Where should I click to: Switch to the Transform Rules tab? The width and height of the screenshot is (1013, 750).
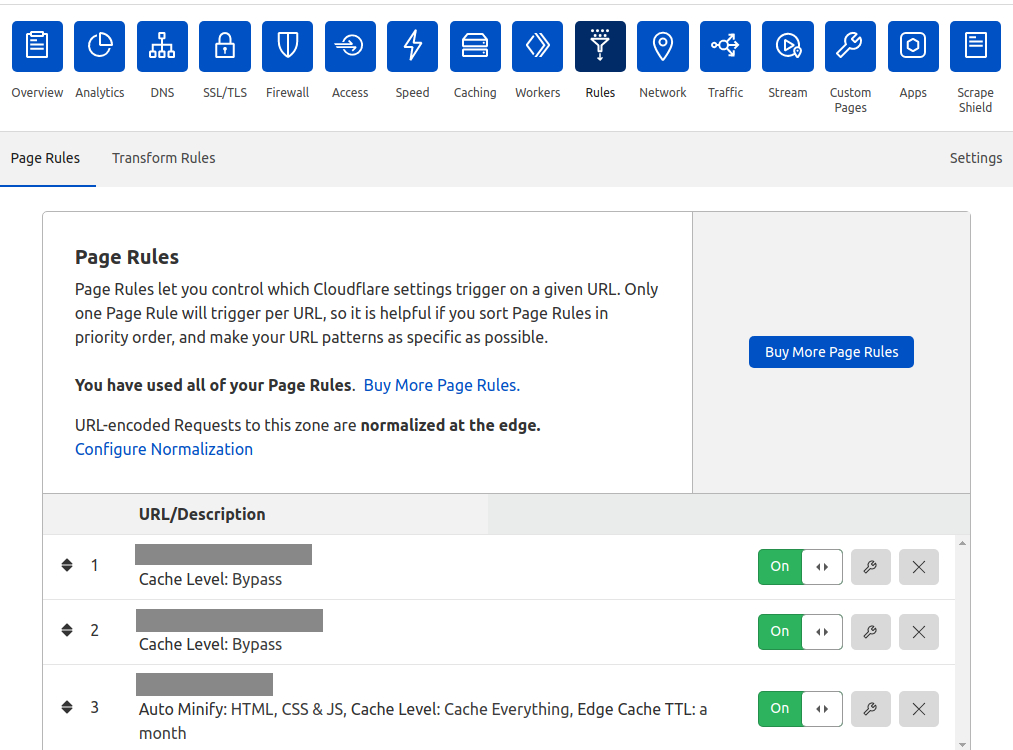point(163,158)
